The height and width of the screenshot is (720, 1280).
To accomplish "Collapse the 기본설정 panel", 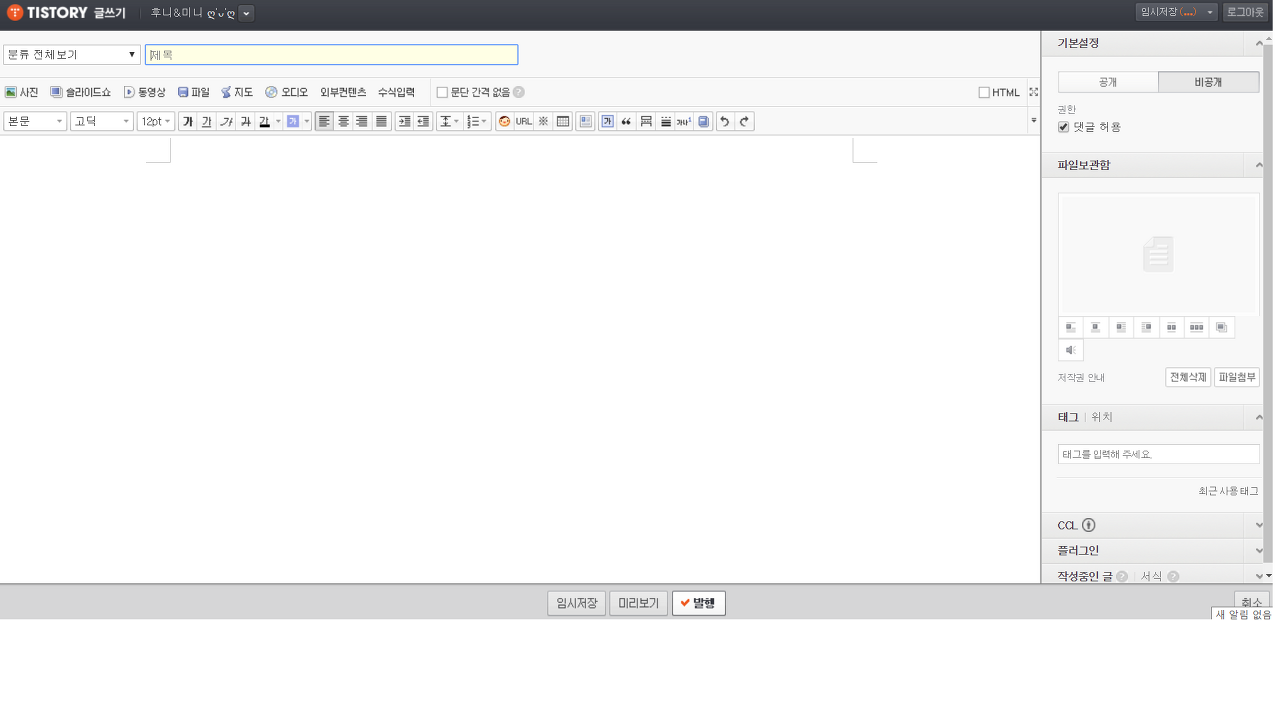I will coord(1259,44).
